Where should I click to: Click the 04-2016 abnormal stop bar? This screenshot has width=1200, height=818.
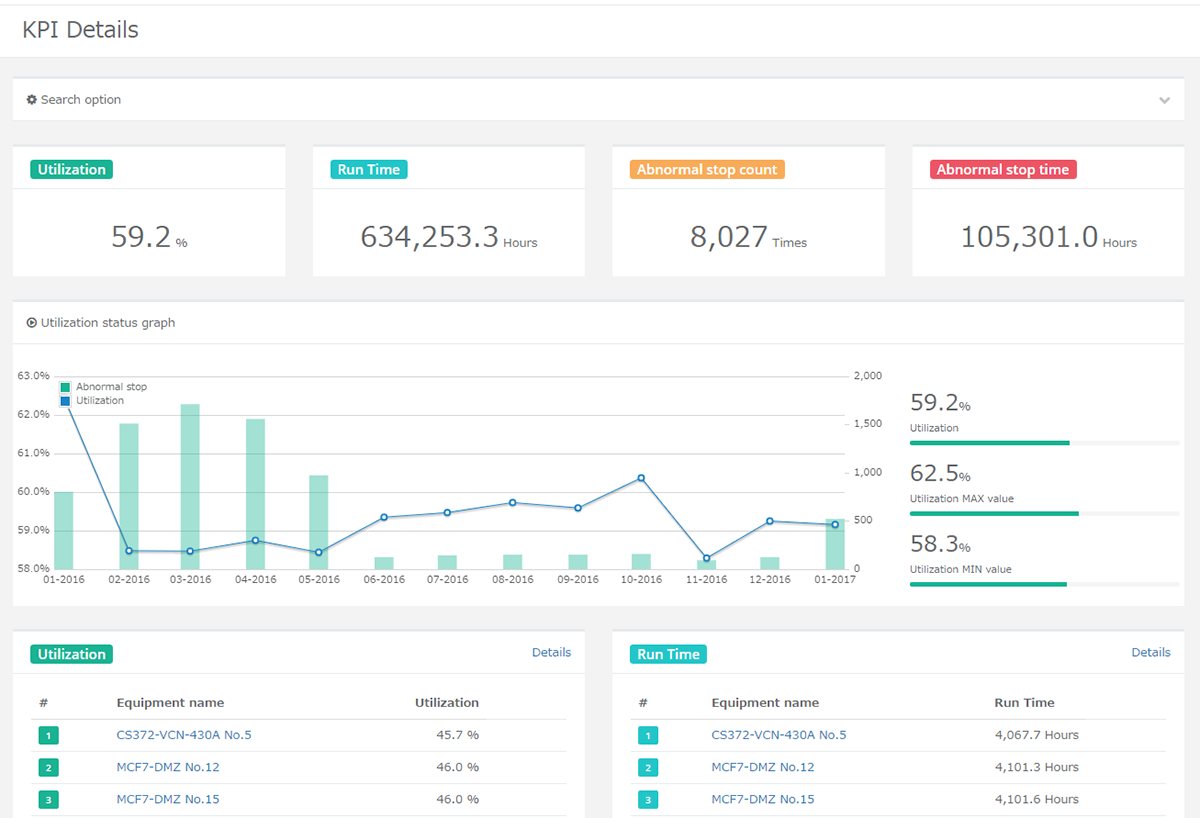[255, 494]
